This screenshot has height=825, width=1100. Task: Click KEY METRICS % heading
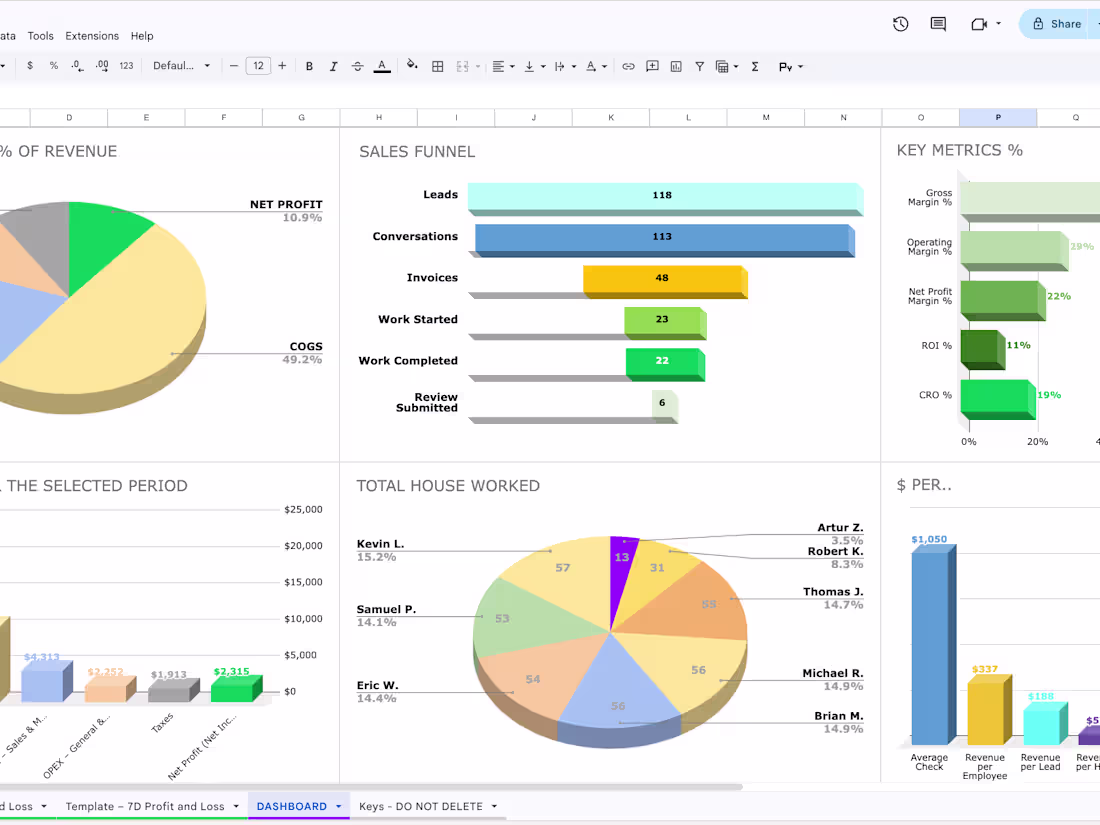[x=959, y=150]
